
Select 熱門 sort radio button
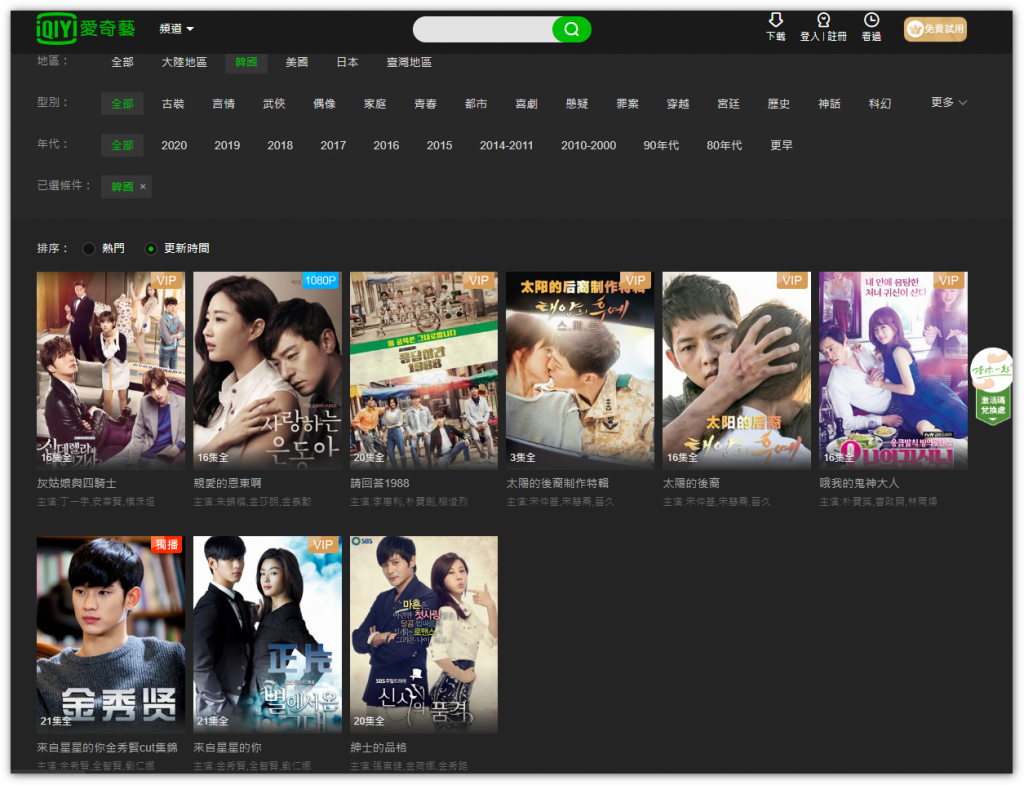click(89, 249)
